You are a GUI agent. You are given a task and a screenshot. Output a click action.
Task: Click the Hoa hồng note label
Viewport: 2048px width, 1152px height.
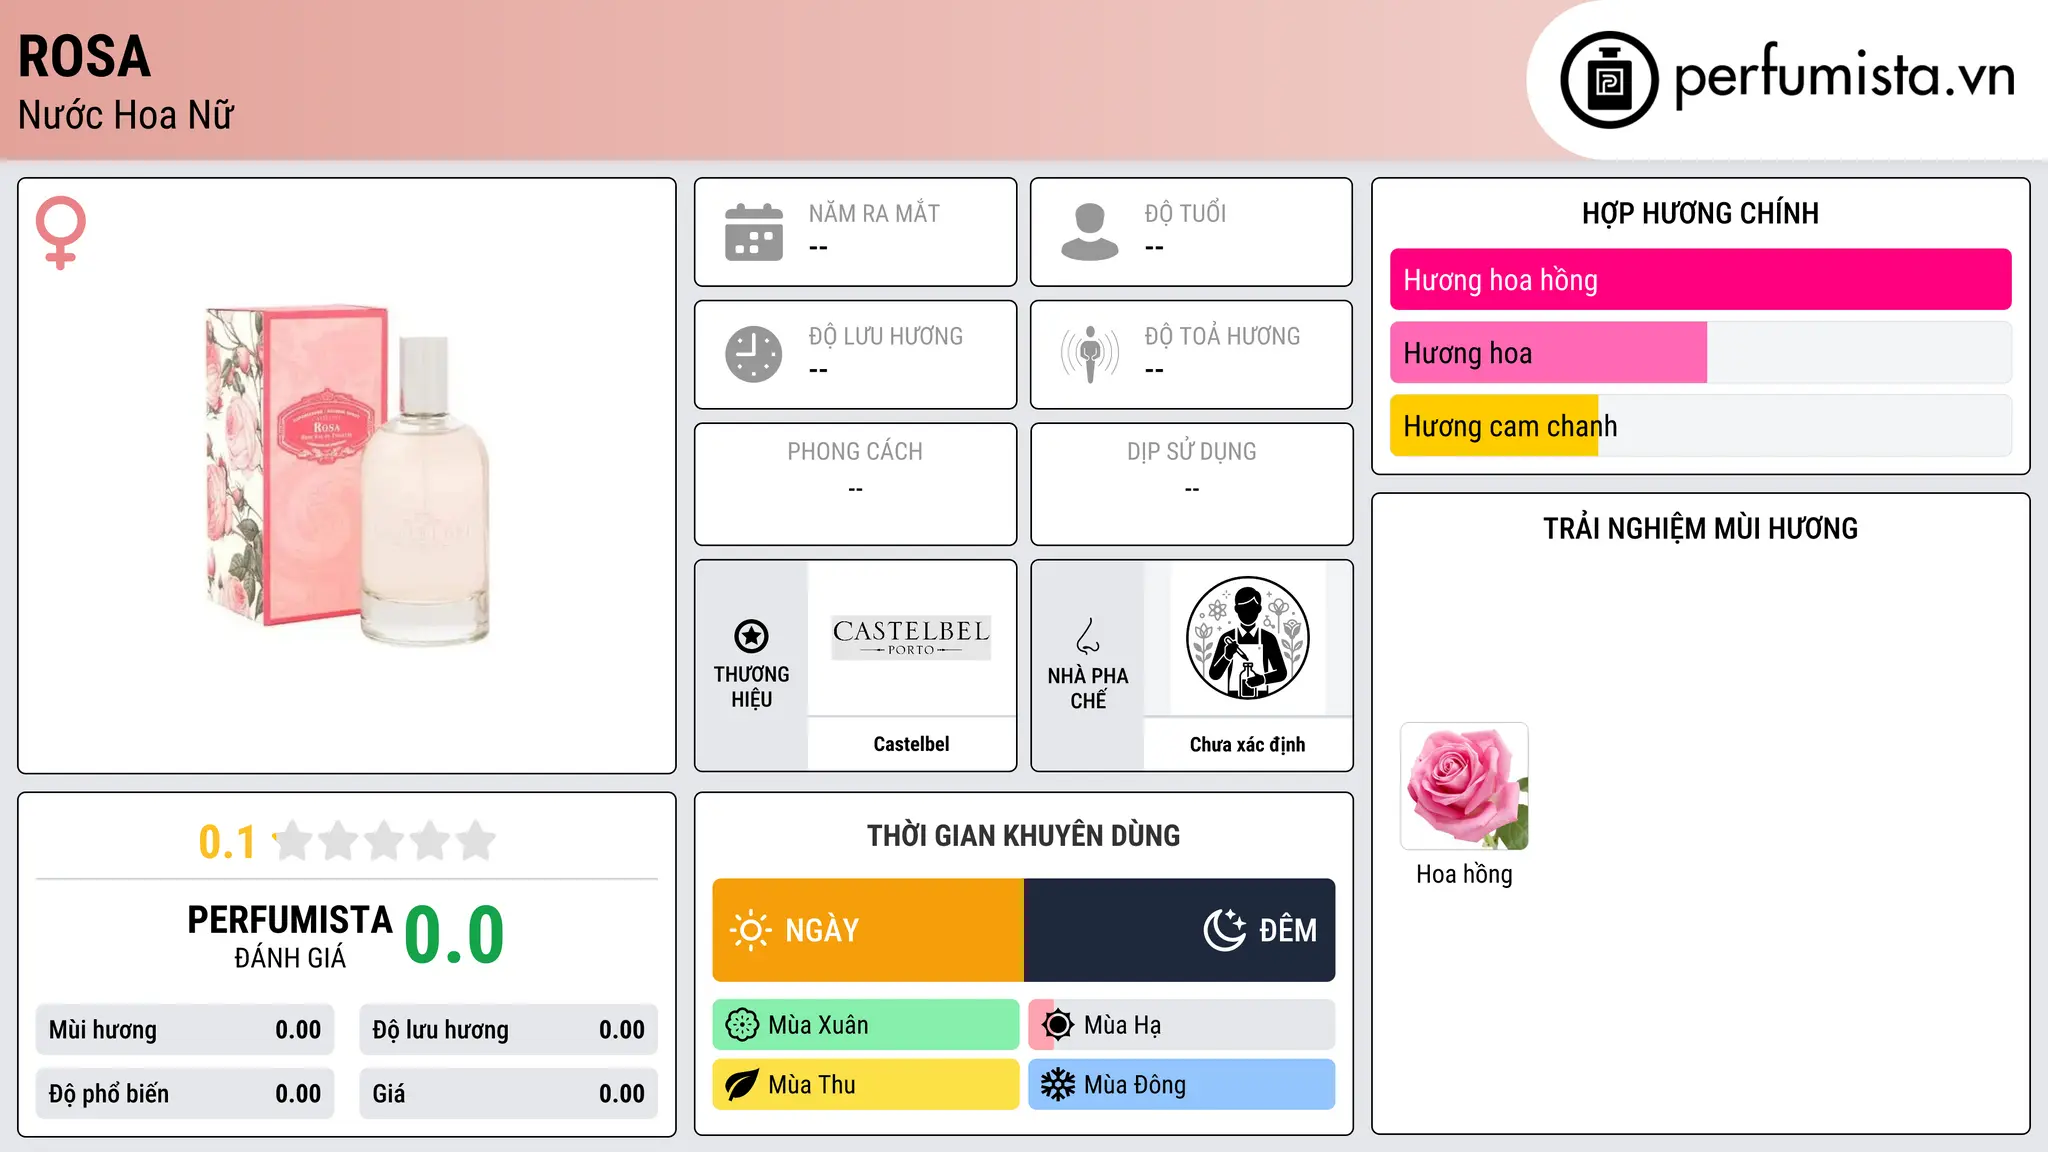(x=1464, y=874)
